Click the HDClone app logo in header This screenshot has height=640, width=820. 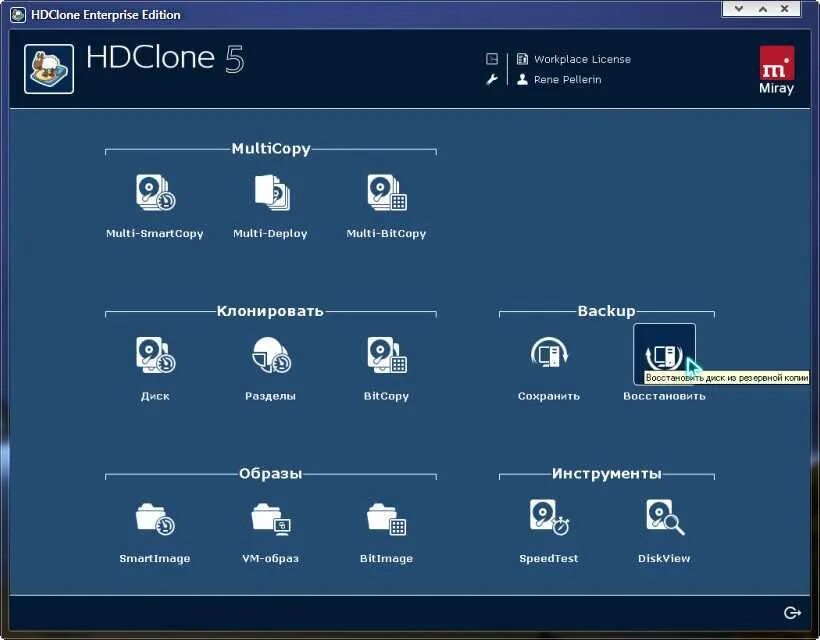49,69
